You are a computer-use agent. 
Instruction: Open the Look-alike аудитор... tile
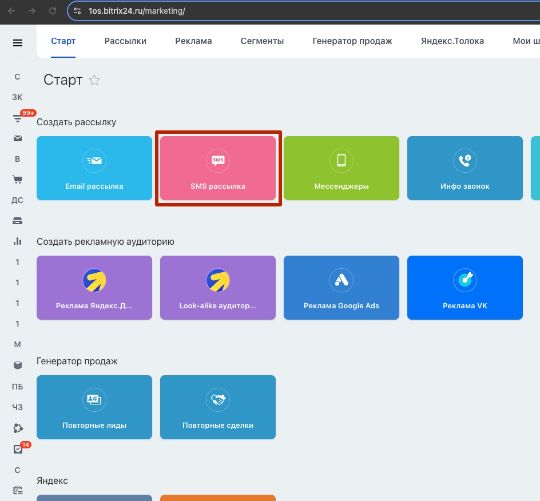218,288
